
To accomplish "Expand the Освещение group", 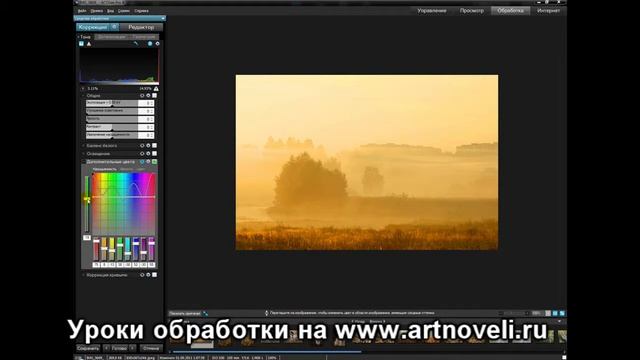I will pos(83,153).
